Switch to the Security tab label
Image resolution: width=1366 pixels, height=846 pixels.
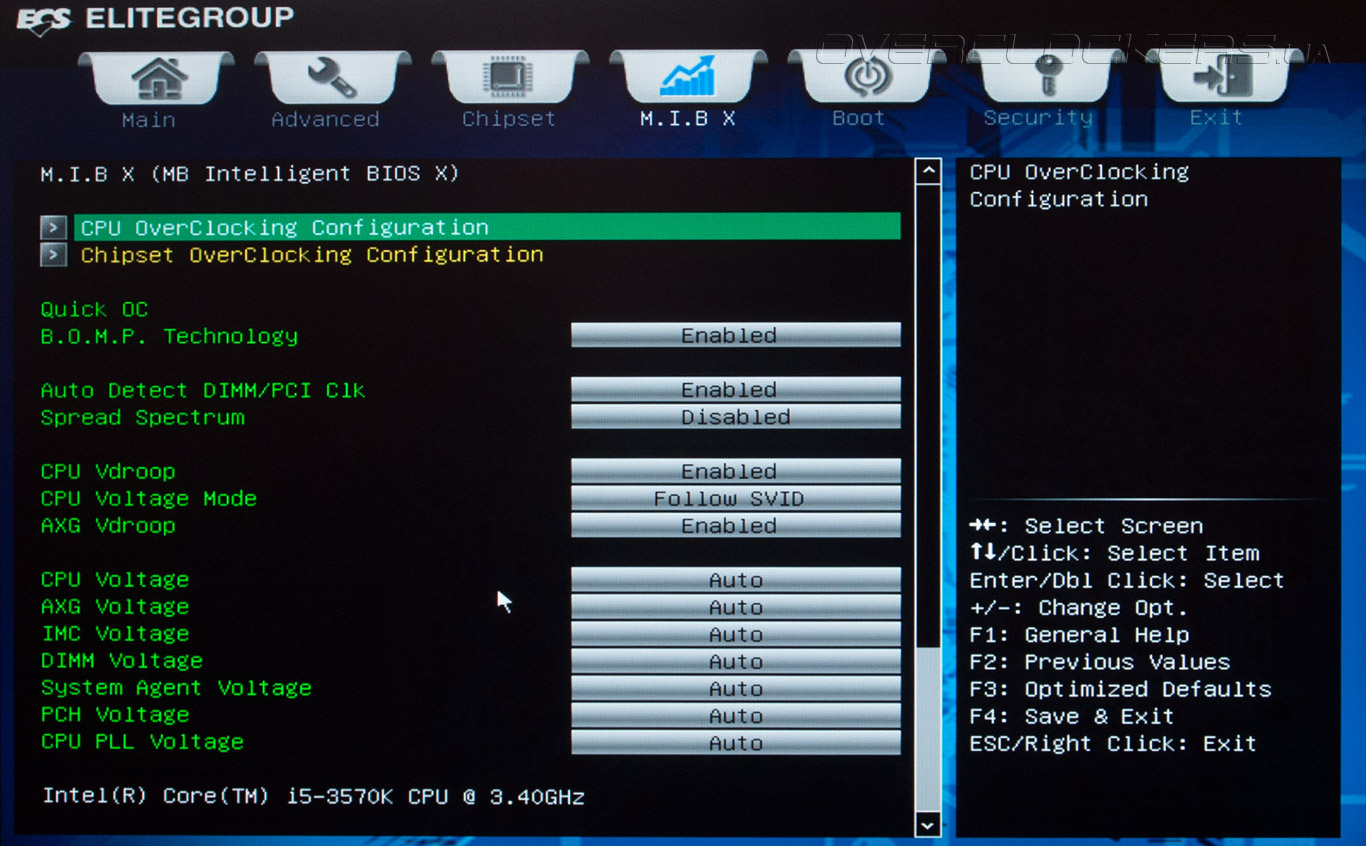tap(1038, 118)
